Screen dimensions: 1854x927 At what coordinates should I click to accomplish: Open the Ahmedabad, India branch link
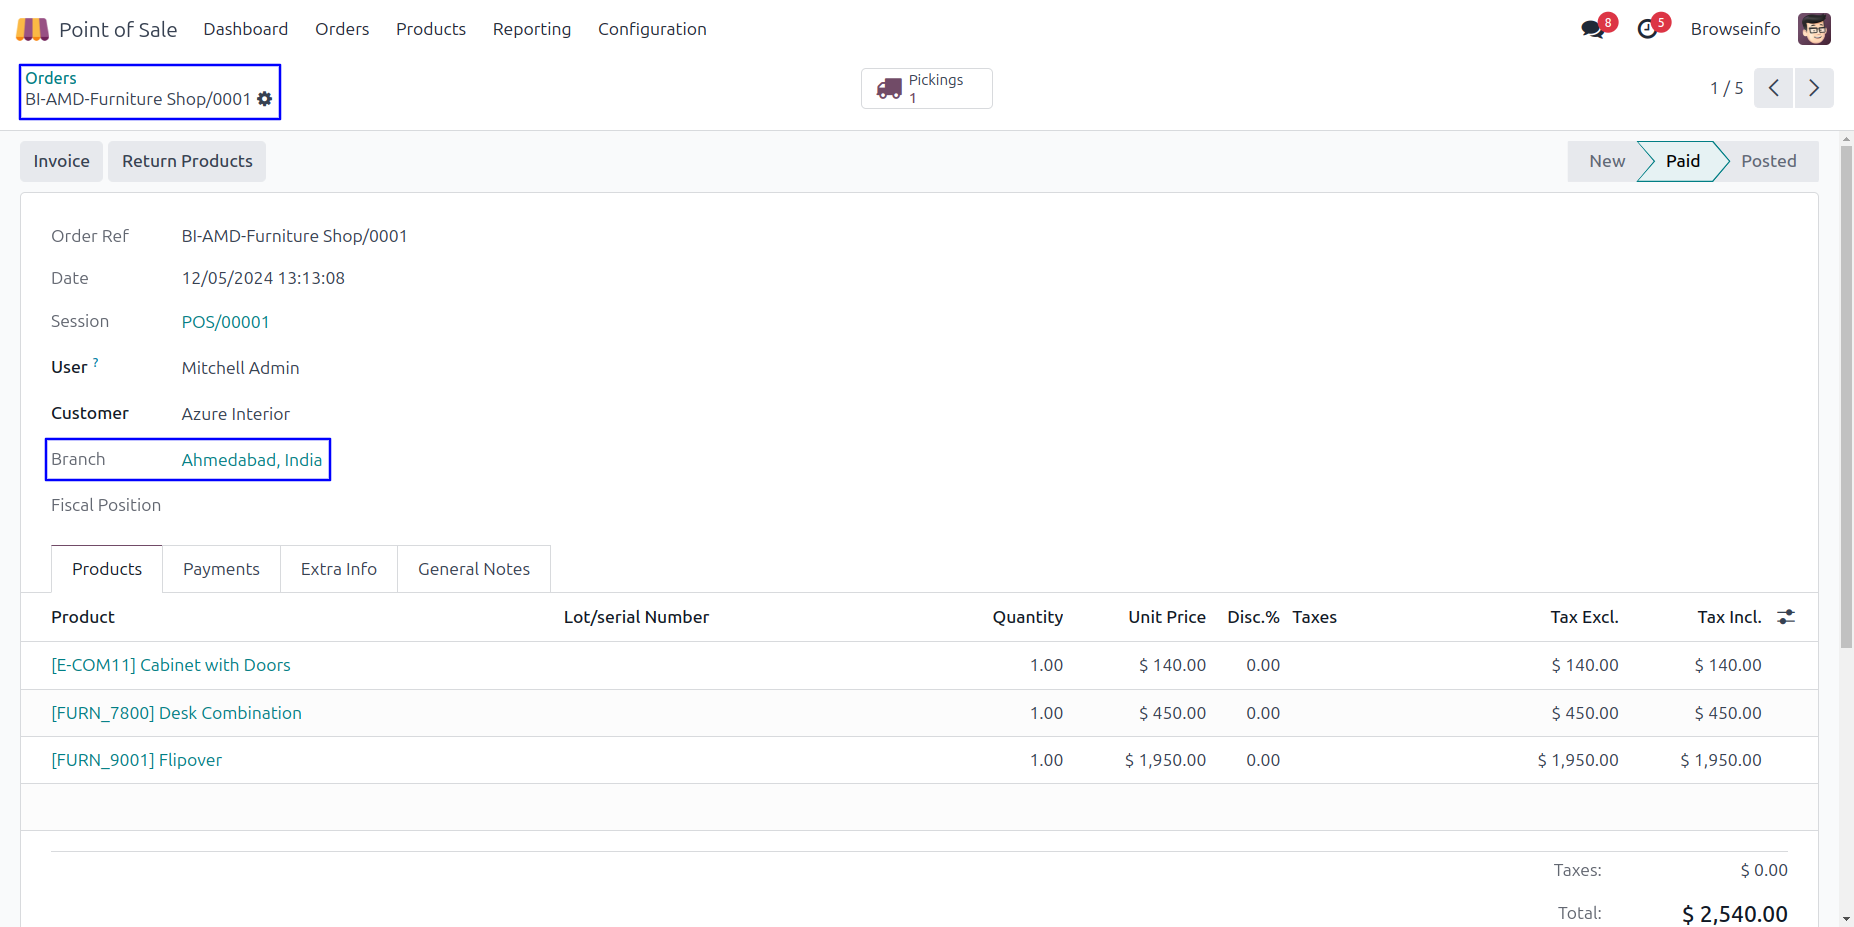click(x=252, y=460)
